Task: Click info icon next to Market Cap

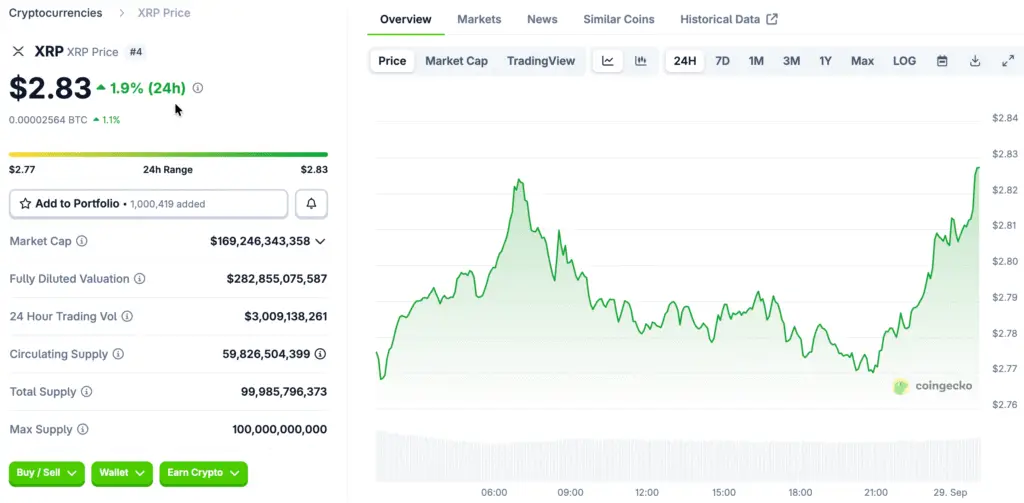Action: coord(82,241)
